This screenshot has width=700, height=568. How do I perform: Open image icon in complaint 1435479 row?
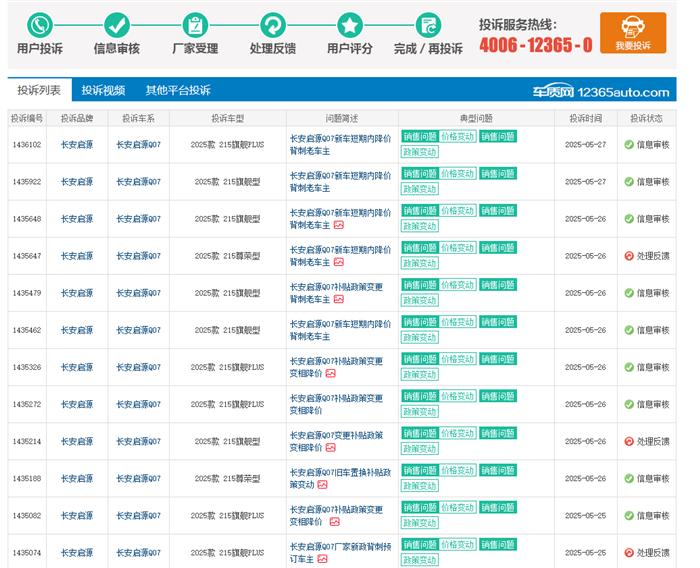pos(339,299)
